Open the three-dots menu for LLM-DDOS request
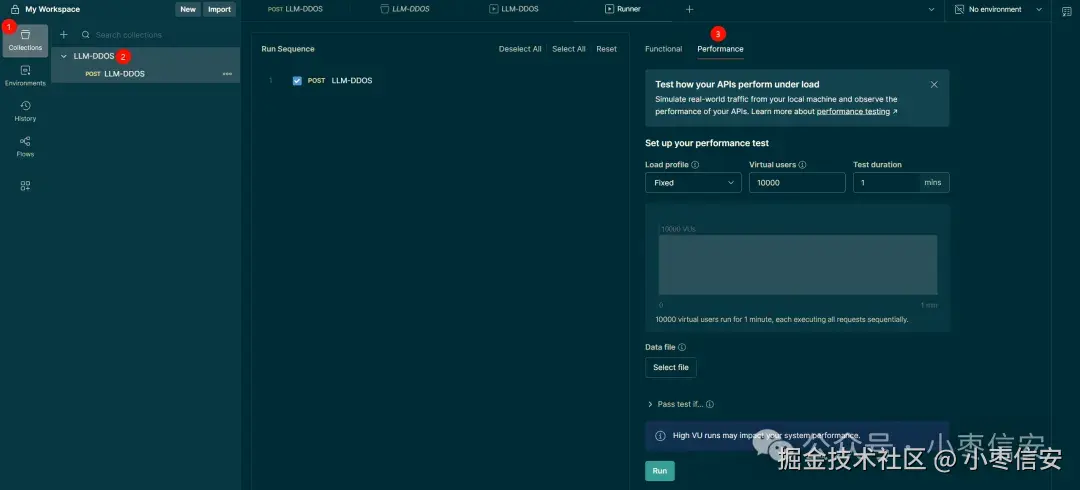Image resolution: width=1080 pixels, height=490 pixels. [227, 74]
